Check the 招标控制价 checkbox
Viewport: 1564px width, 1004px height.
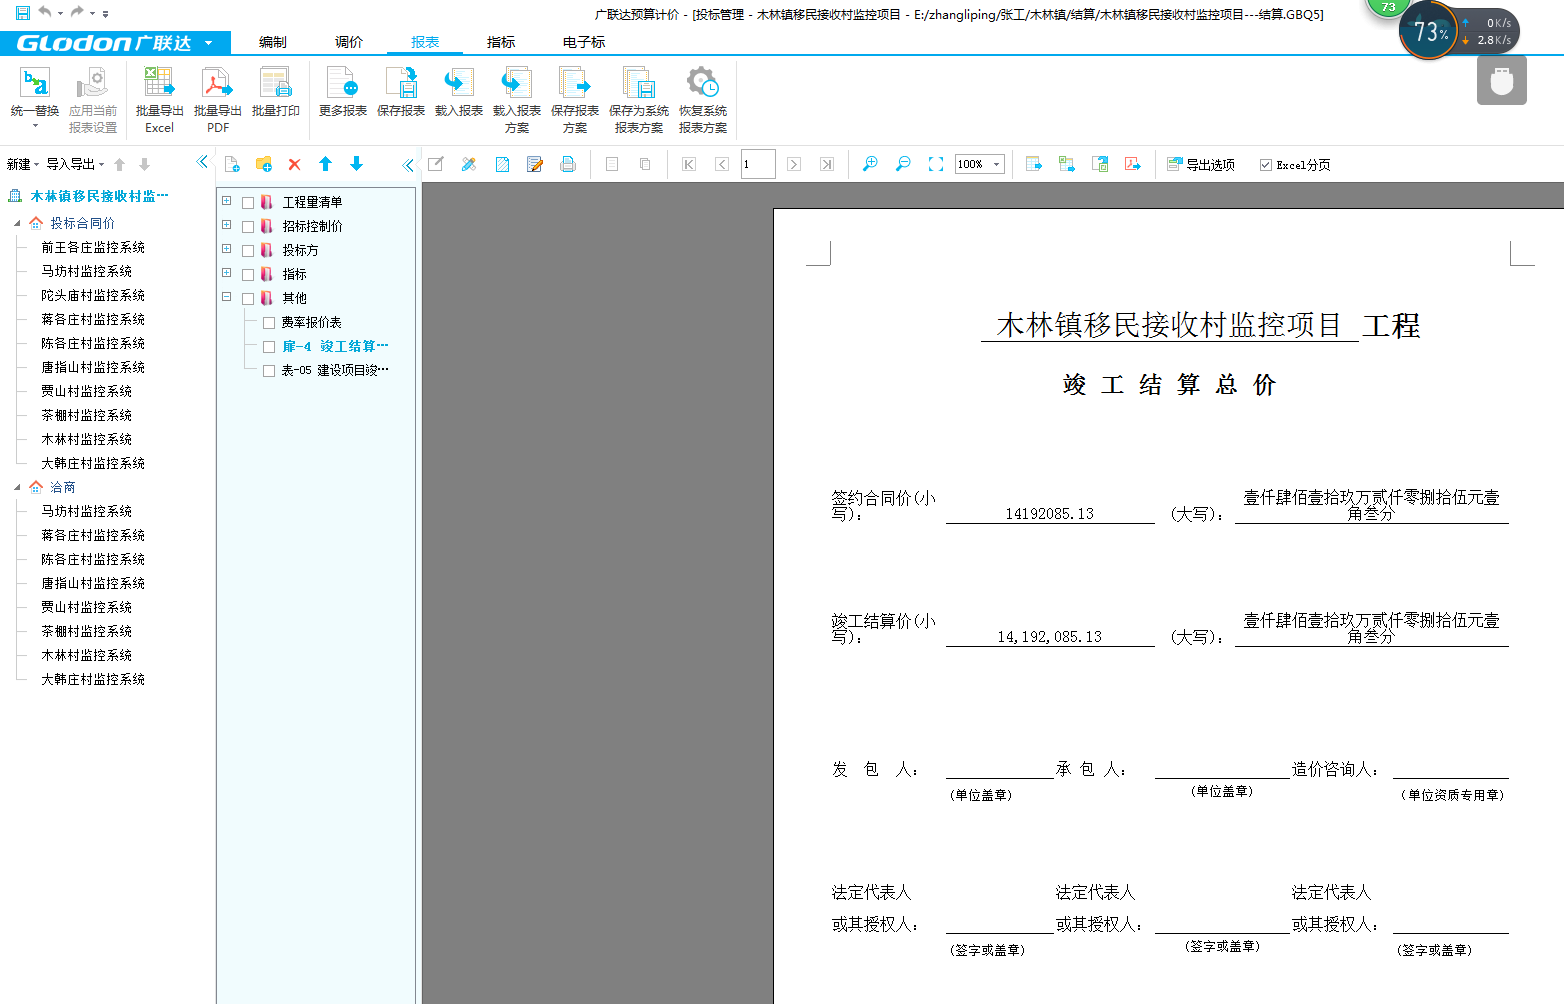click(x=248, y=226)
